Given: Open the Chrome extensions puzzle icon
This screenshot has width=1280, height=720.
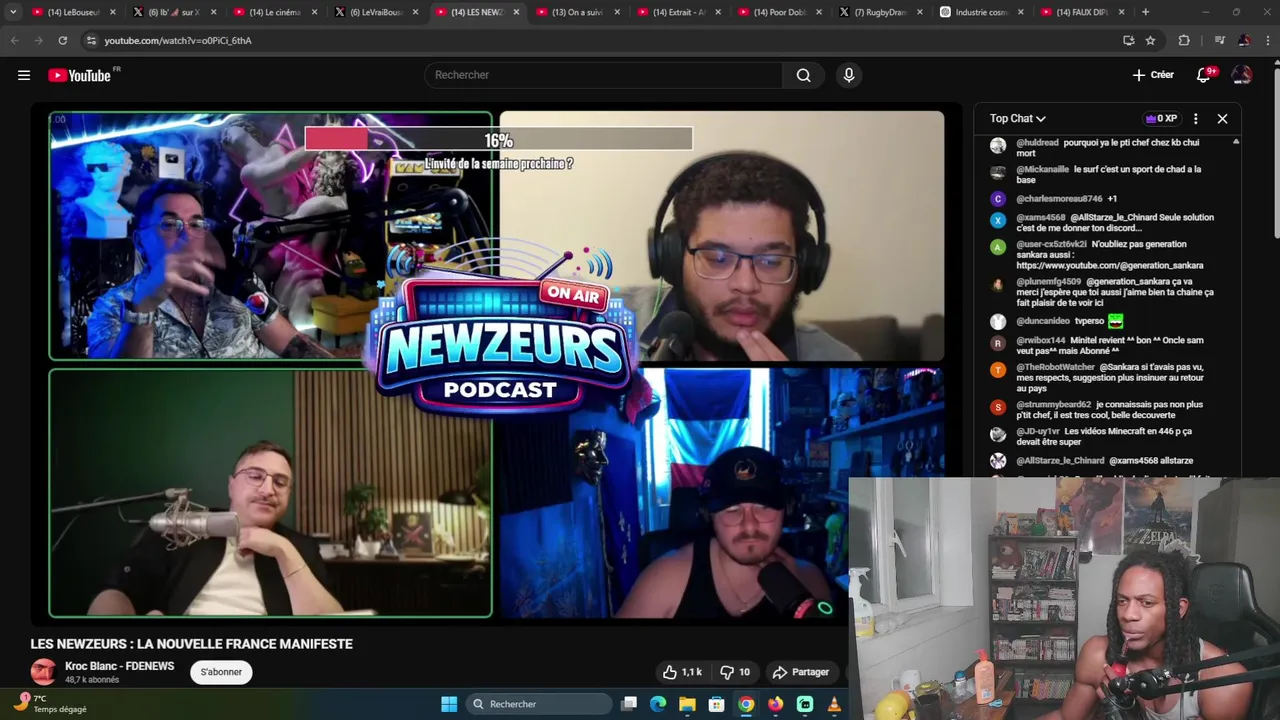Looking at the screenshot, I should point(1184,40).
